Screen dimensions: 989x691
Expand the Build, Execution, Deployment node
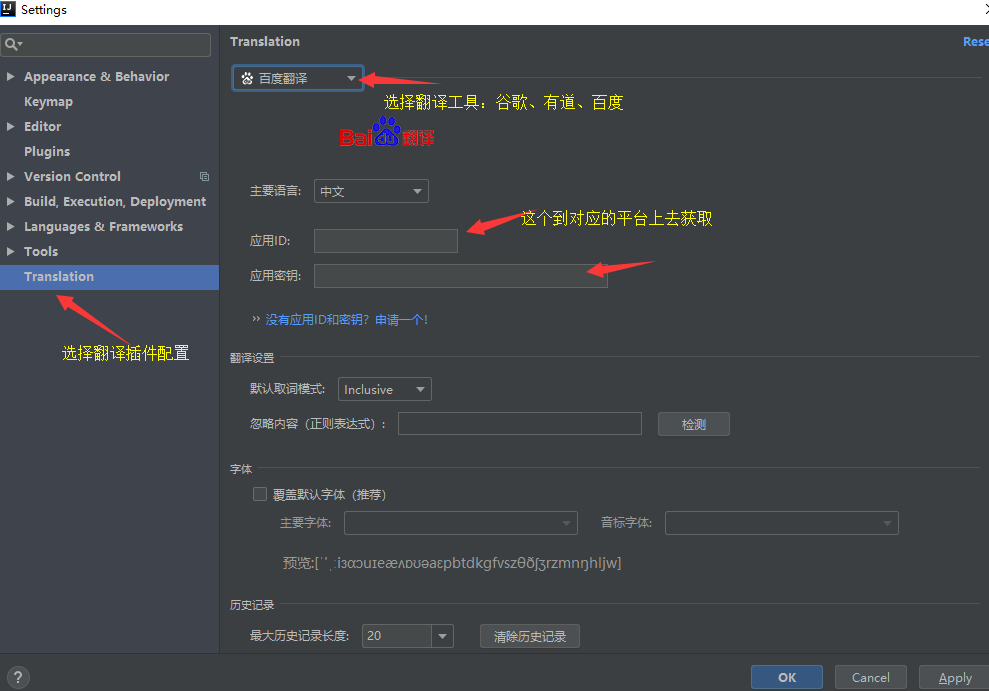(11, 202)
